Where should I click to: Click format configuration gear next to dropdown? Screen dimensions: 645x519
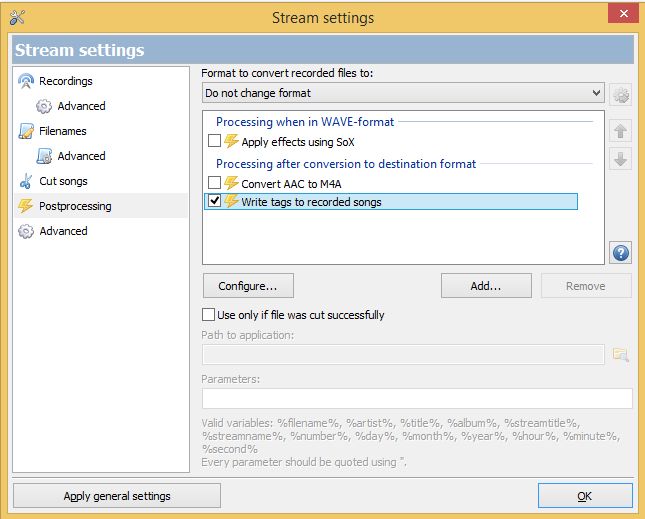click(620, 95)
